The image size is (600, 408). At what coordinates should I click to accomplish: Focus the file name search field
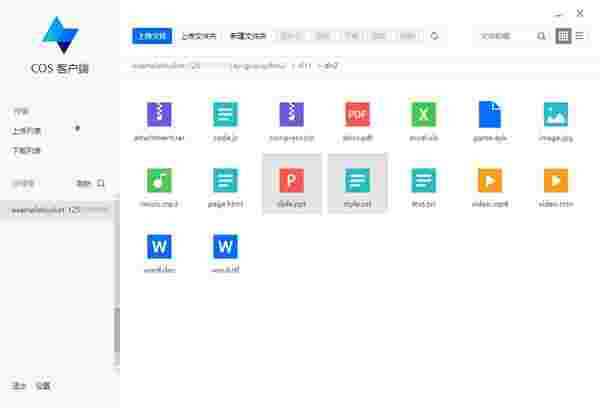click(505, 36)
